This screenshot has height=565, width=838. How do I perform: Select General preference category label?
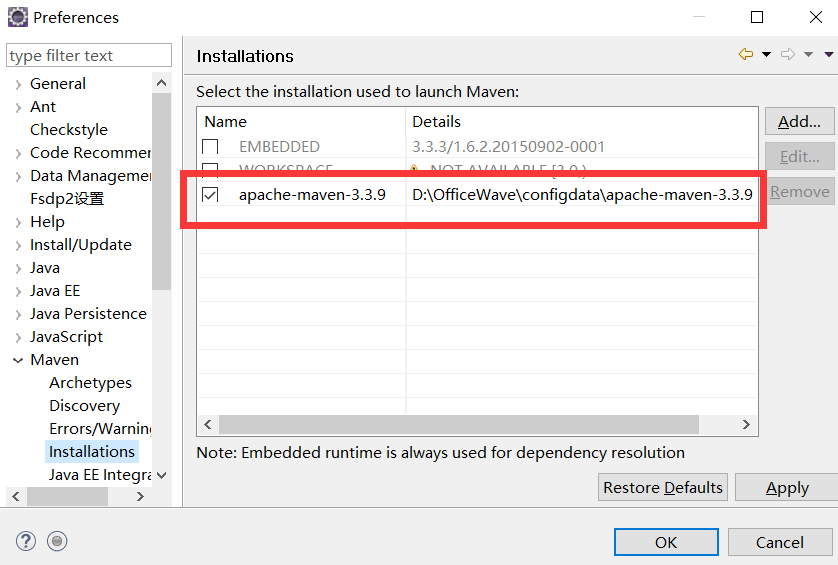(x=58, y=84)
